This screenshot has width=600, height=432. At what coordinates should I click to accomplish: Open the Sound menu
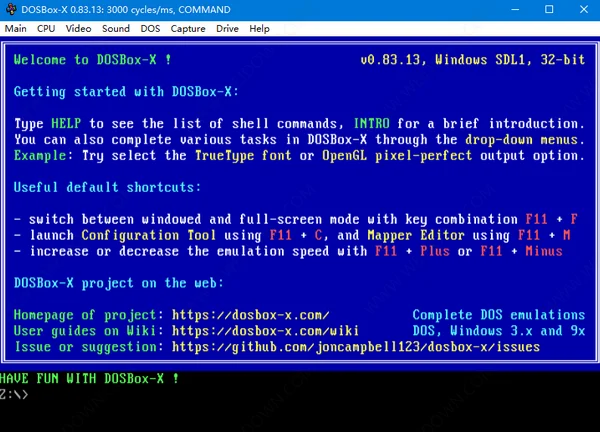116,29
